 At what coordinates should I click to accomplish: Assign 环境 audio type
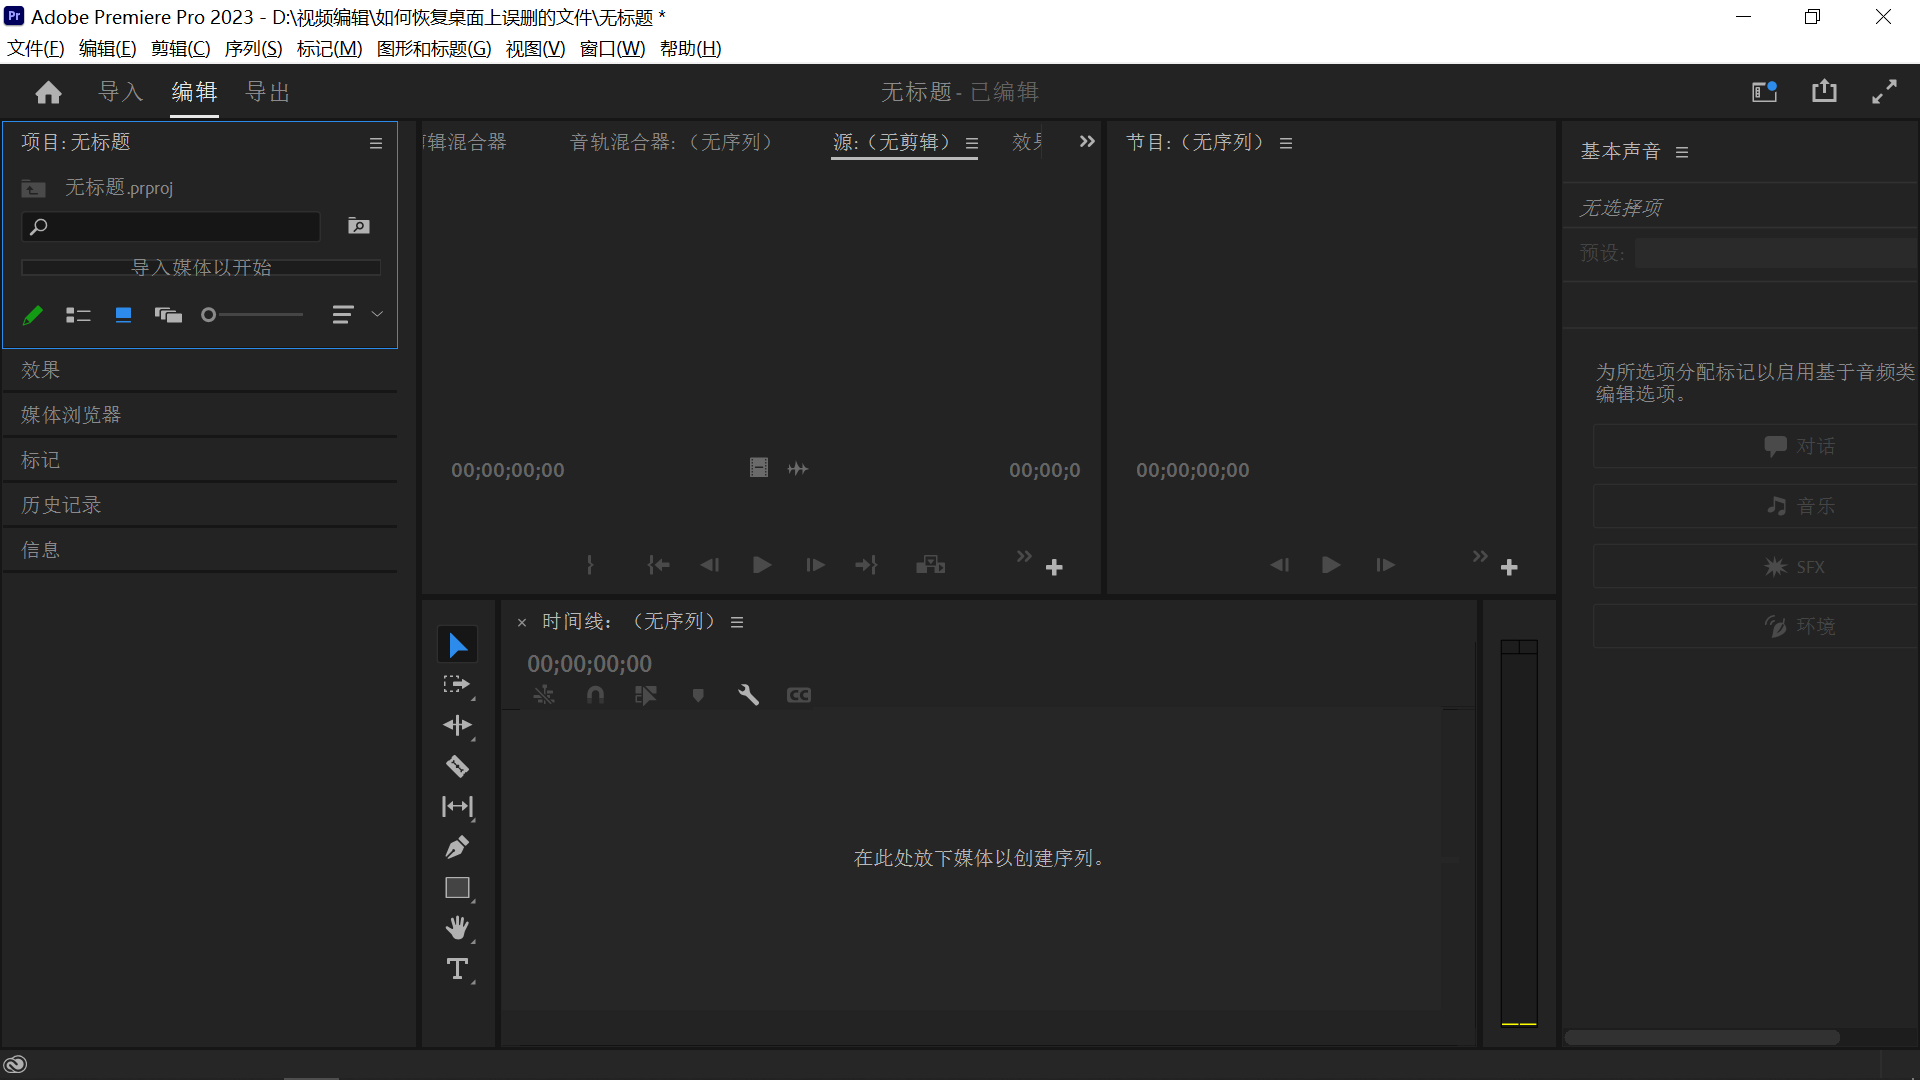point(1756,627)
